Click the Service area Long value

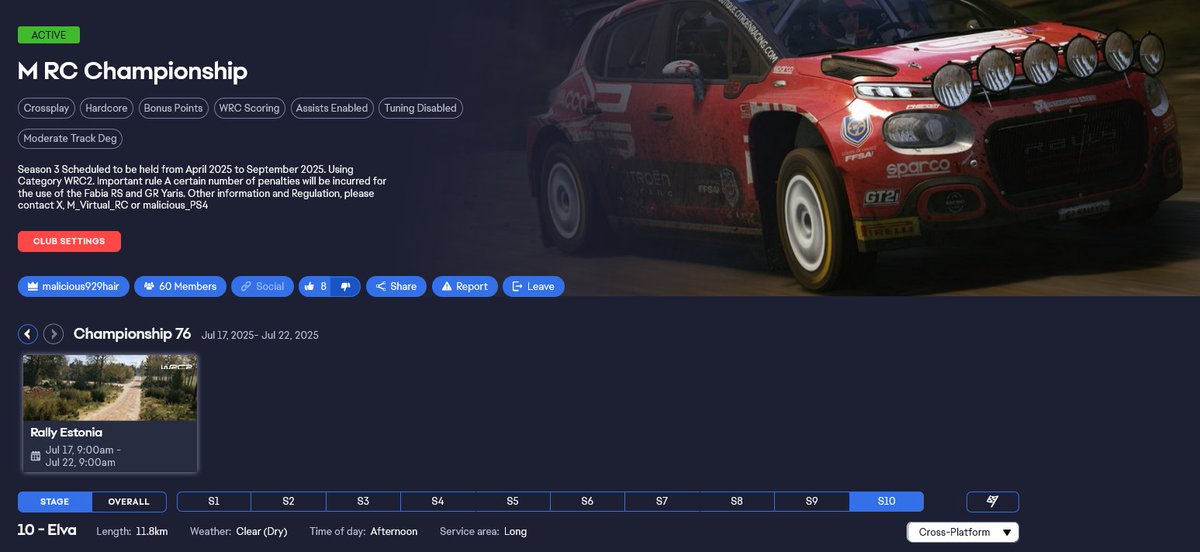click(x=515, y=532)
